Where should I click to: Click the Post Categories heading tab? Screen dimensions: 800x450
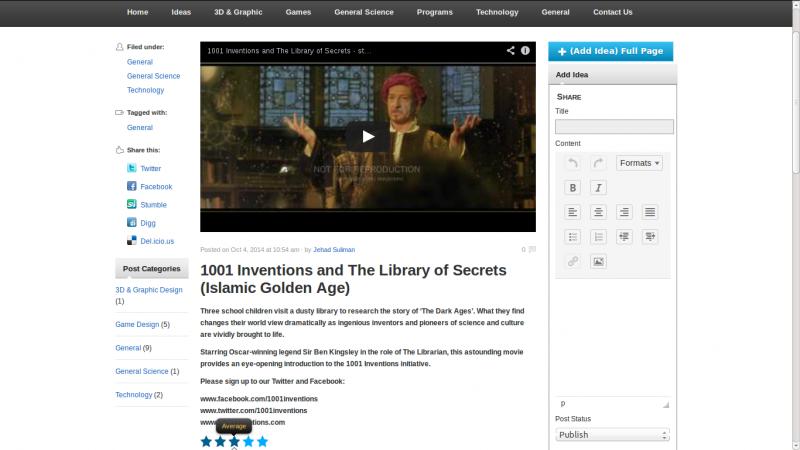coord(152,268)
